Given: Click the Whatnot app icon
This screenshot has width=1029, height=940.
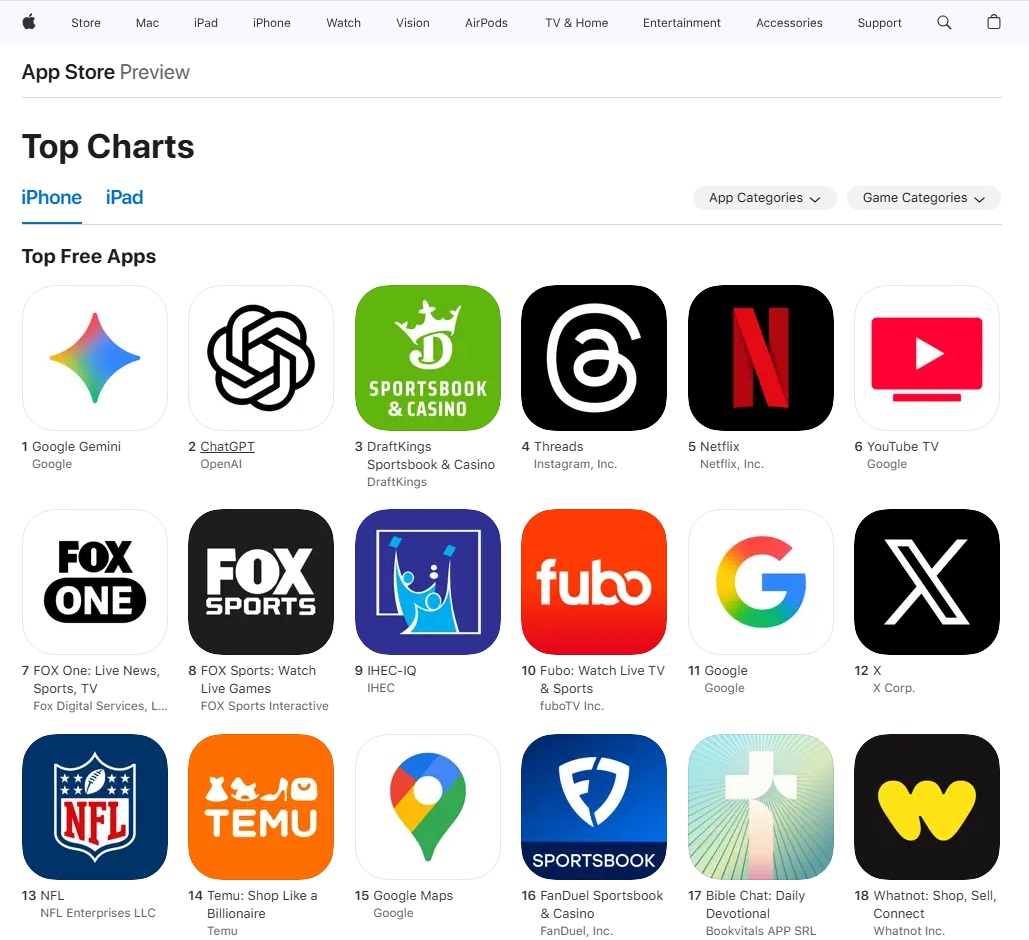Looking at the screenshot, I should click(x=927, y=807).
